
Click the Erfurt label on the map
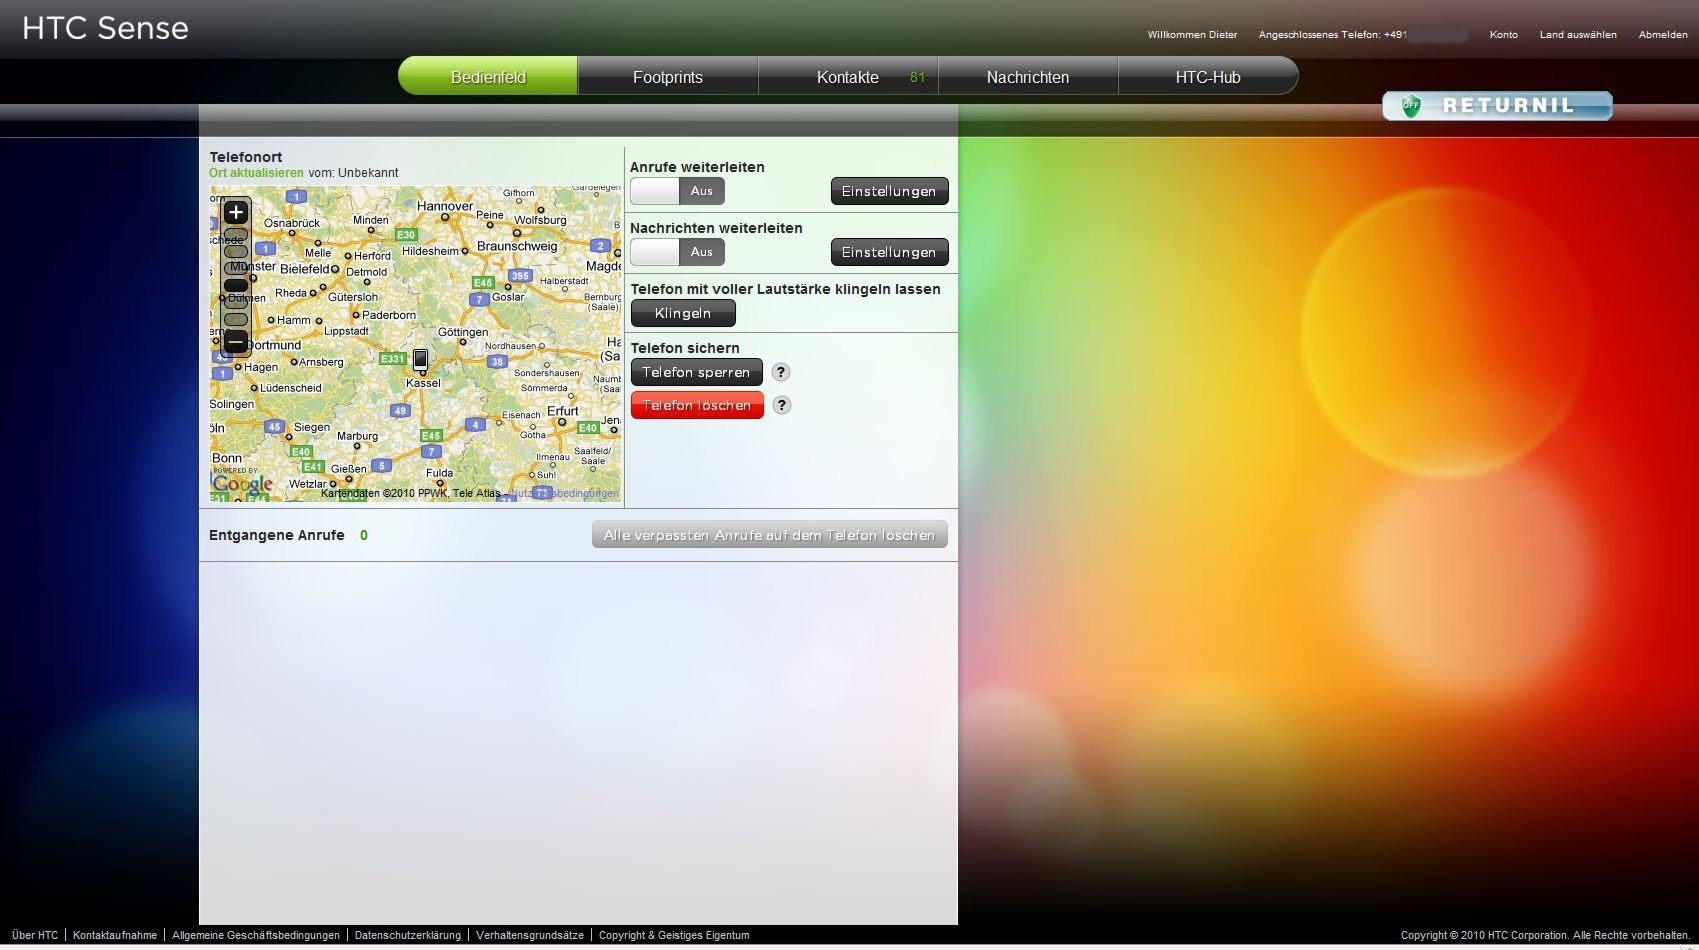click(563, 411)
